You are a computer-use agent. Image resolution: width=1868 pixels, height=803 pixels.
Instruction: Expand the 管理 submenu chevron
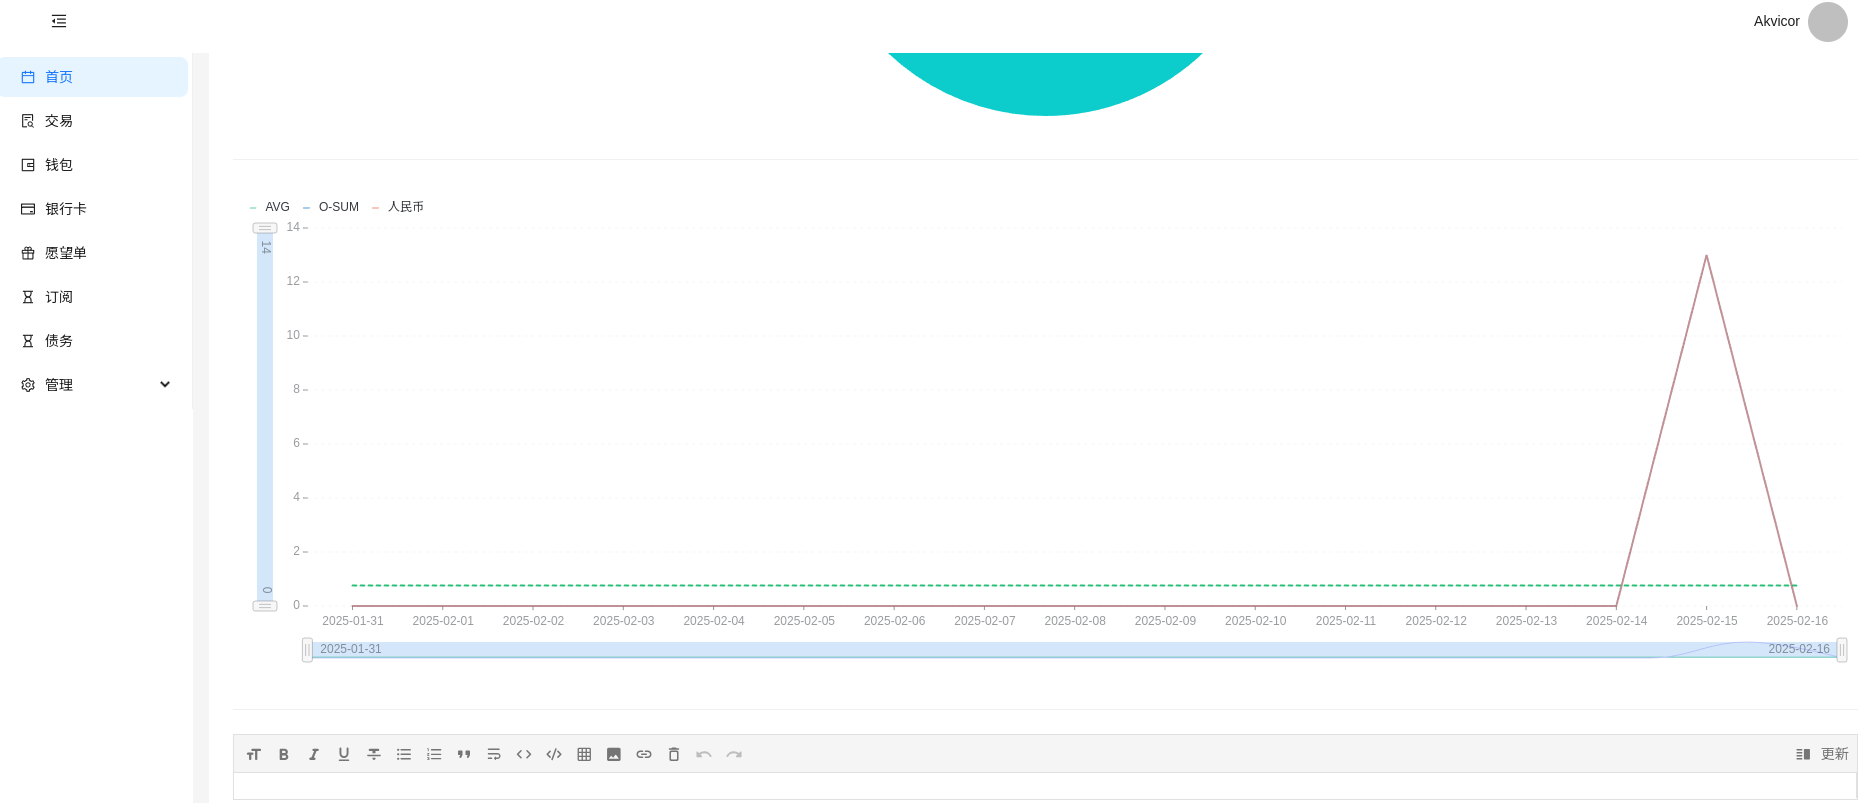coord(165,385)
